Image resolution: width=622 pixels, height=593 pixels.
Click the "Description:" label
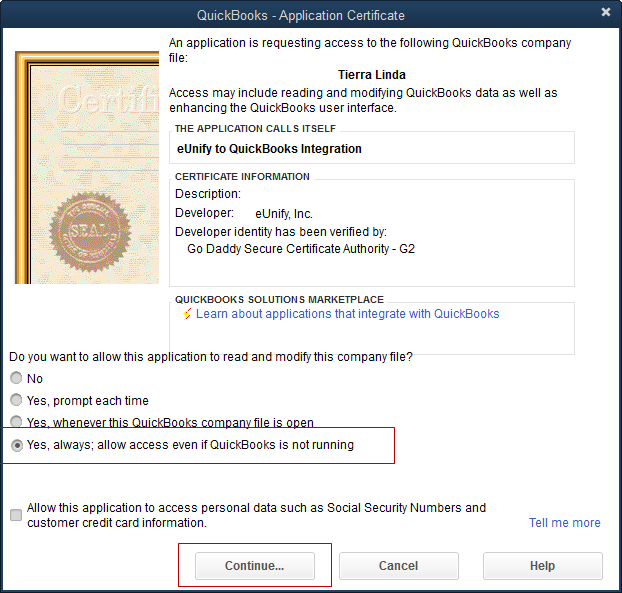(x=208, y=194)
